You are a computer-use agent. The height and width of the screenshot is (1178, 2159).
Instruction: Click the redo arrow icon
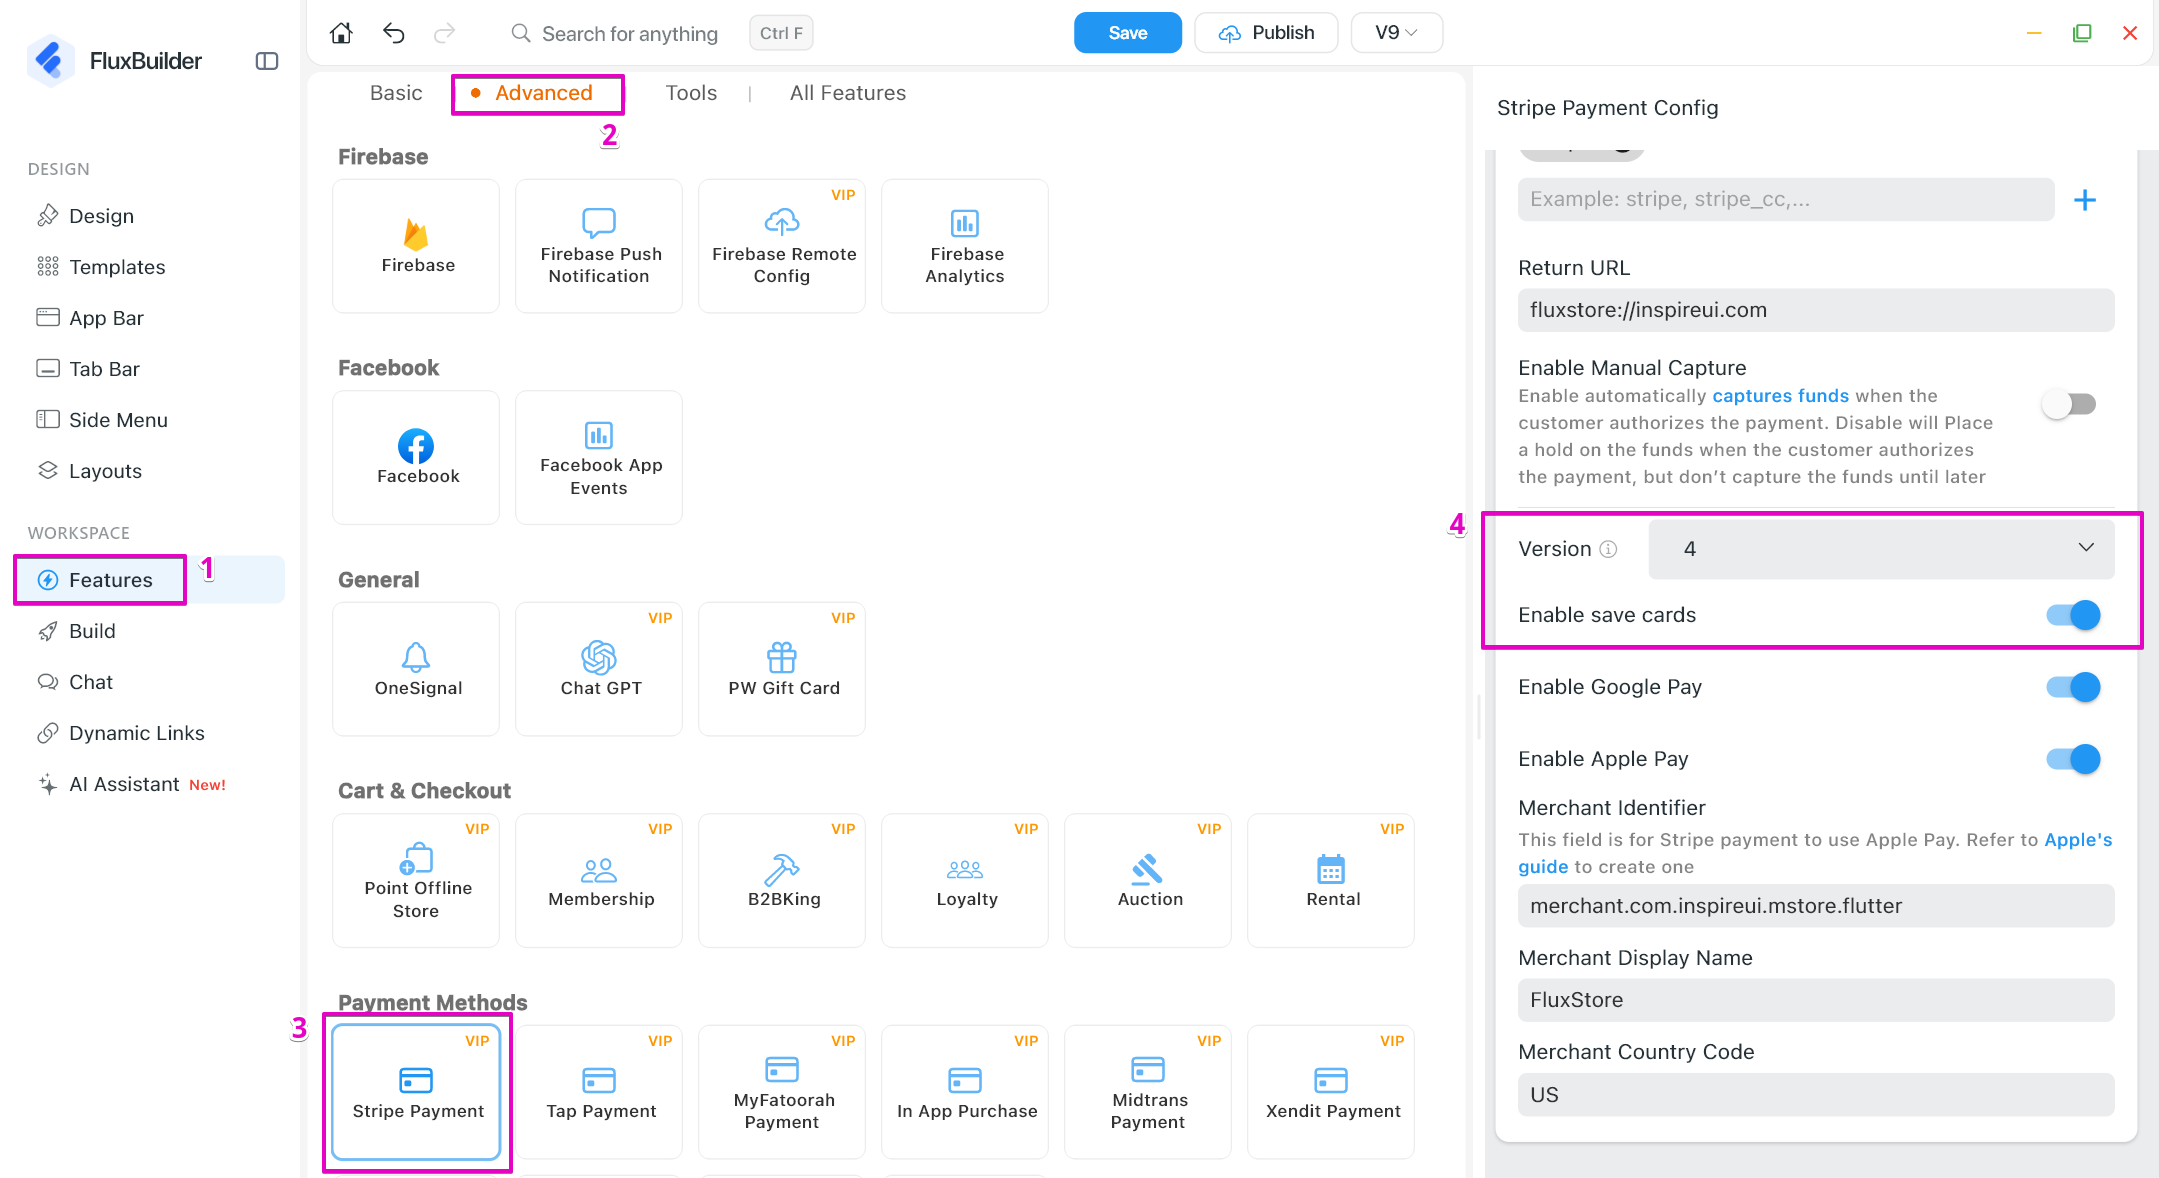click(x=444, y=33)
